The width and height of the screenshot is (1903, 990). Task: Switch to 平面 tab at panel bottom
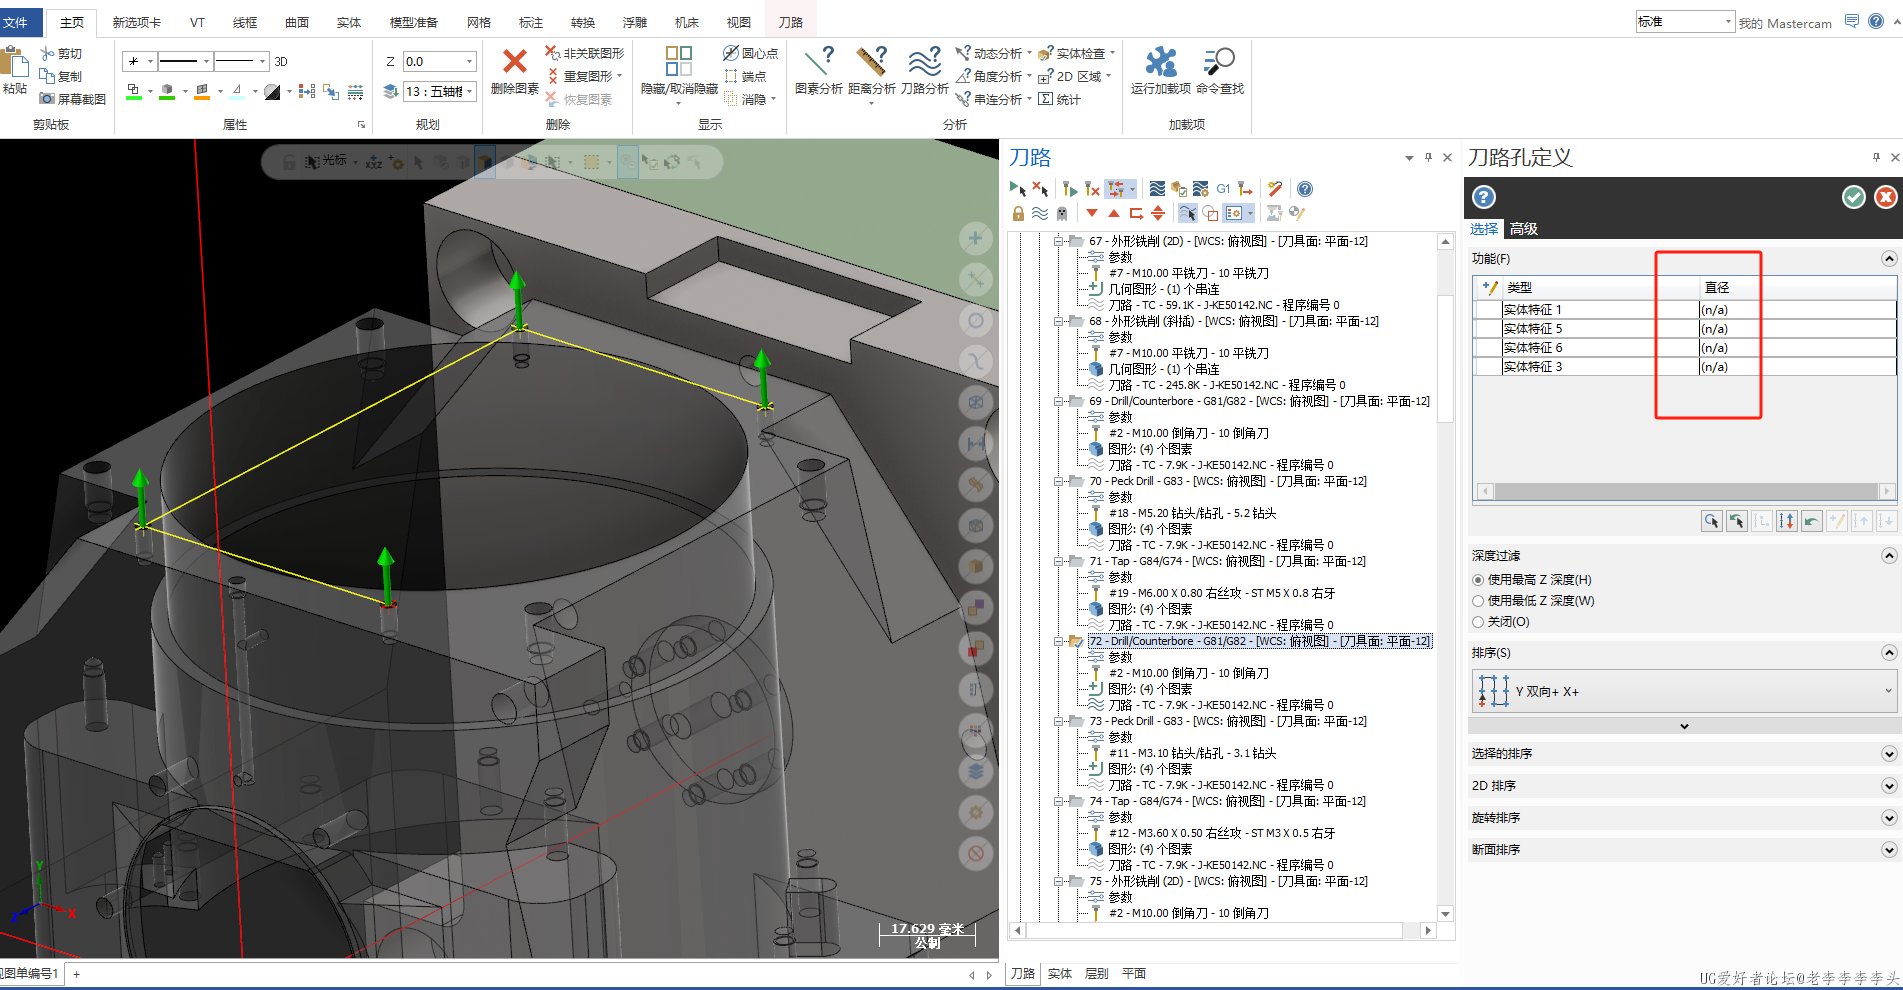(x=1134, y=974)
